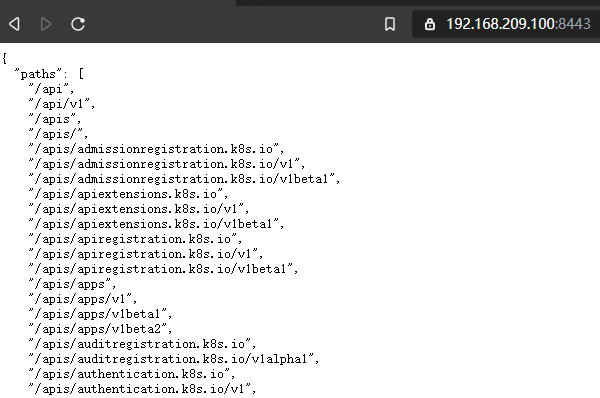
Task: Click the "/apis/apps/v1beta2" path entry
Action: (x=100, y=328)
